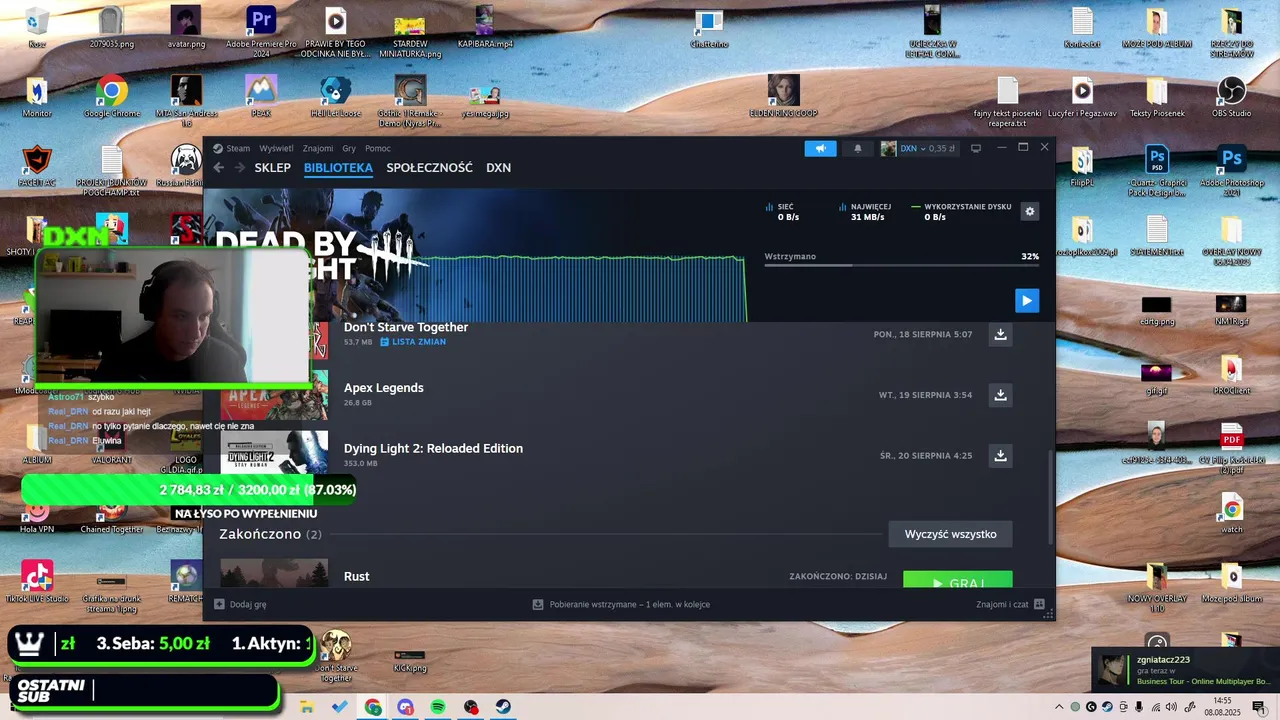The height and width of the screenshot is (720, 1280).
Task: Open the volume control in tray
Action: 1172,707
